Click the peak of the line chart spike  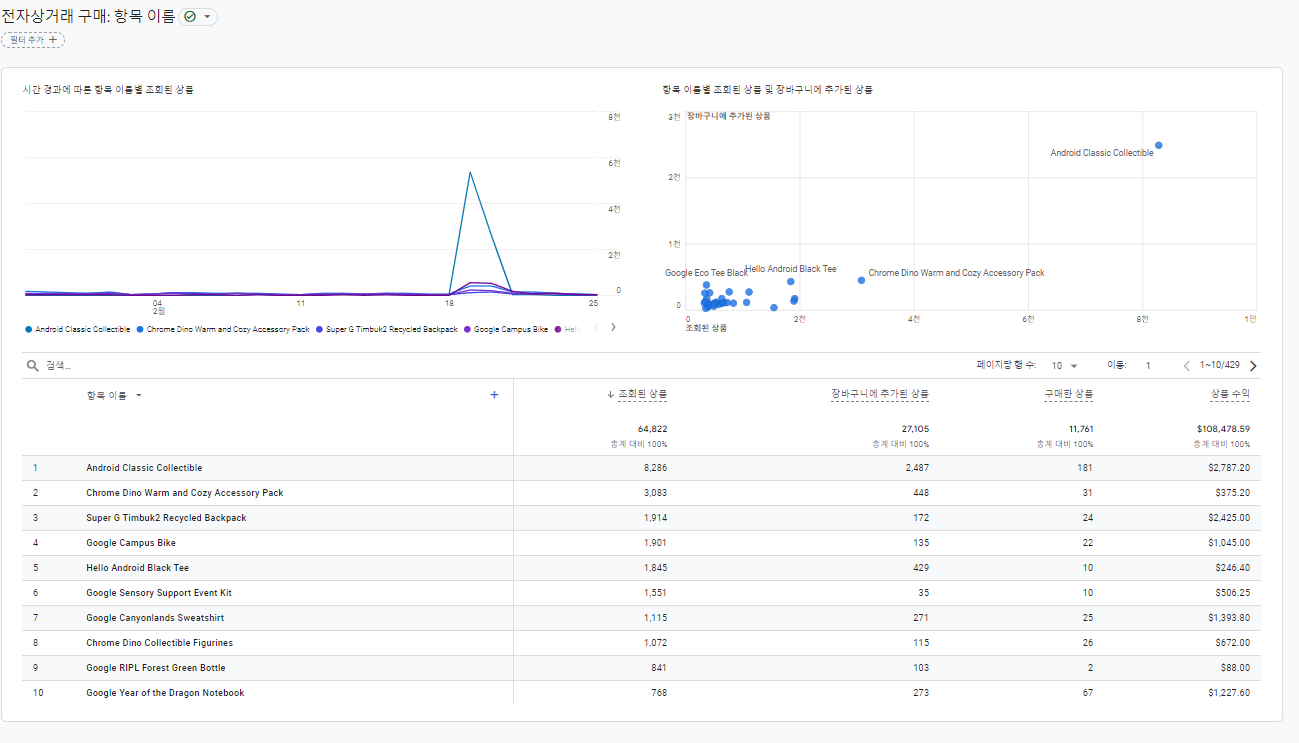[470, 172]
